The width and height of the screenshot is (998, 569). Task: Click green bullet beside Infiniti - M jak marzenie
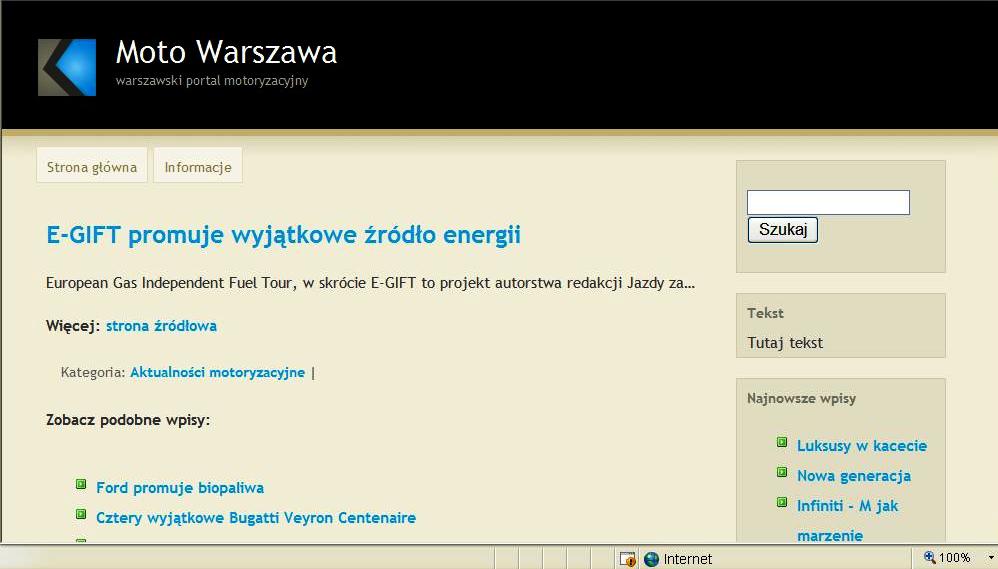tap(782, 503)
